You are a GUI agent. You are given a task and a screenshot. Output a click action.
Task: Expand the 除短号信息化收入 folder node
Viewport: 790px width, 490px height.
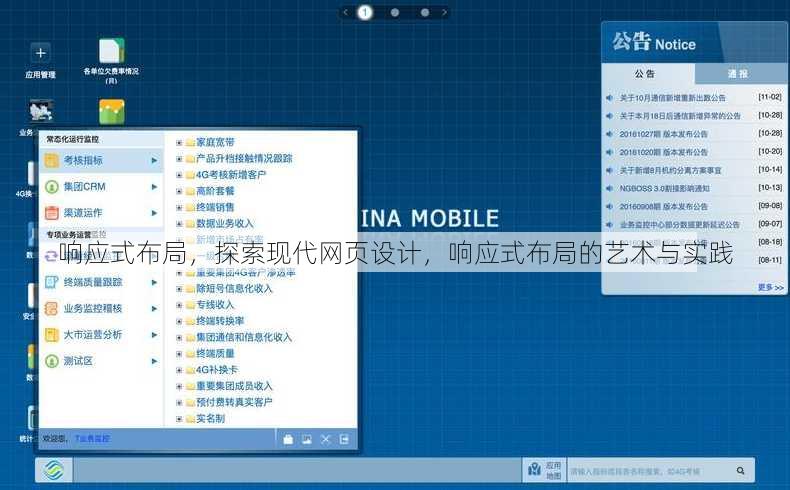(x=179, y=289)
